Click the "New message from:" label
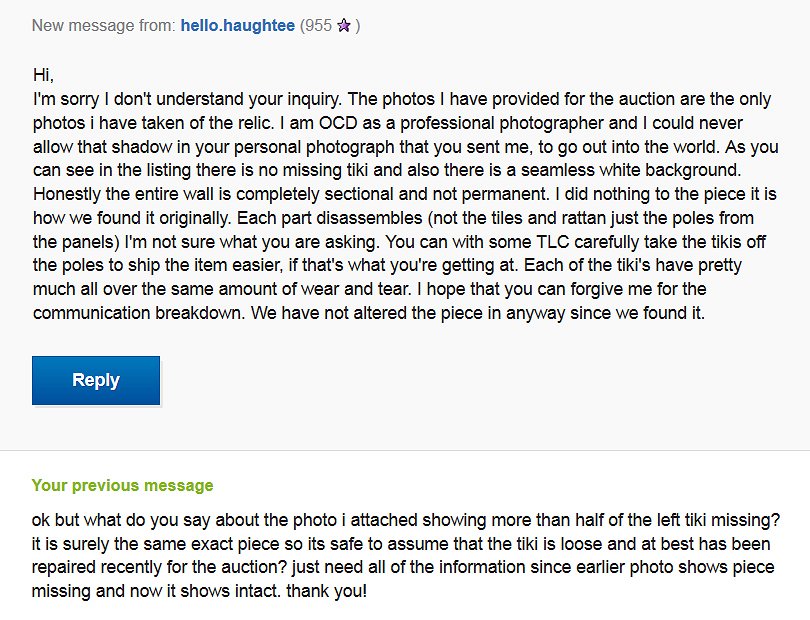 104,25
